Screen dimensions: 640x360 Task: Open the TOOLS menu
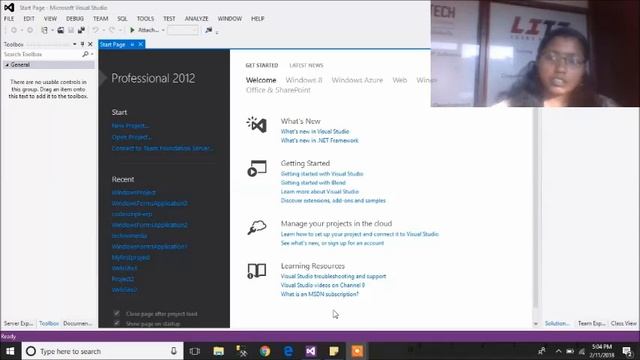pyautogui.click(x=145, y=19)
